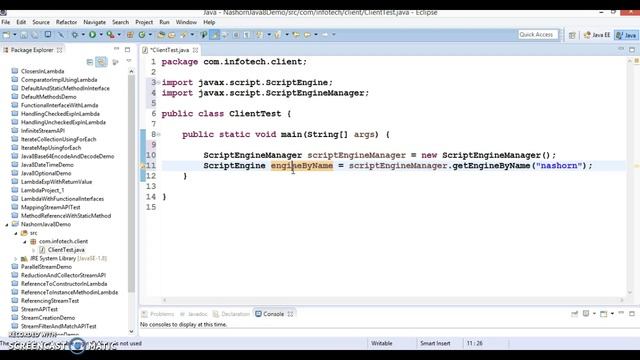
Task: Open the Search menu
Action: click(120, 22)
